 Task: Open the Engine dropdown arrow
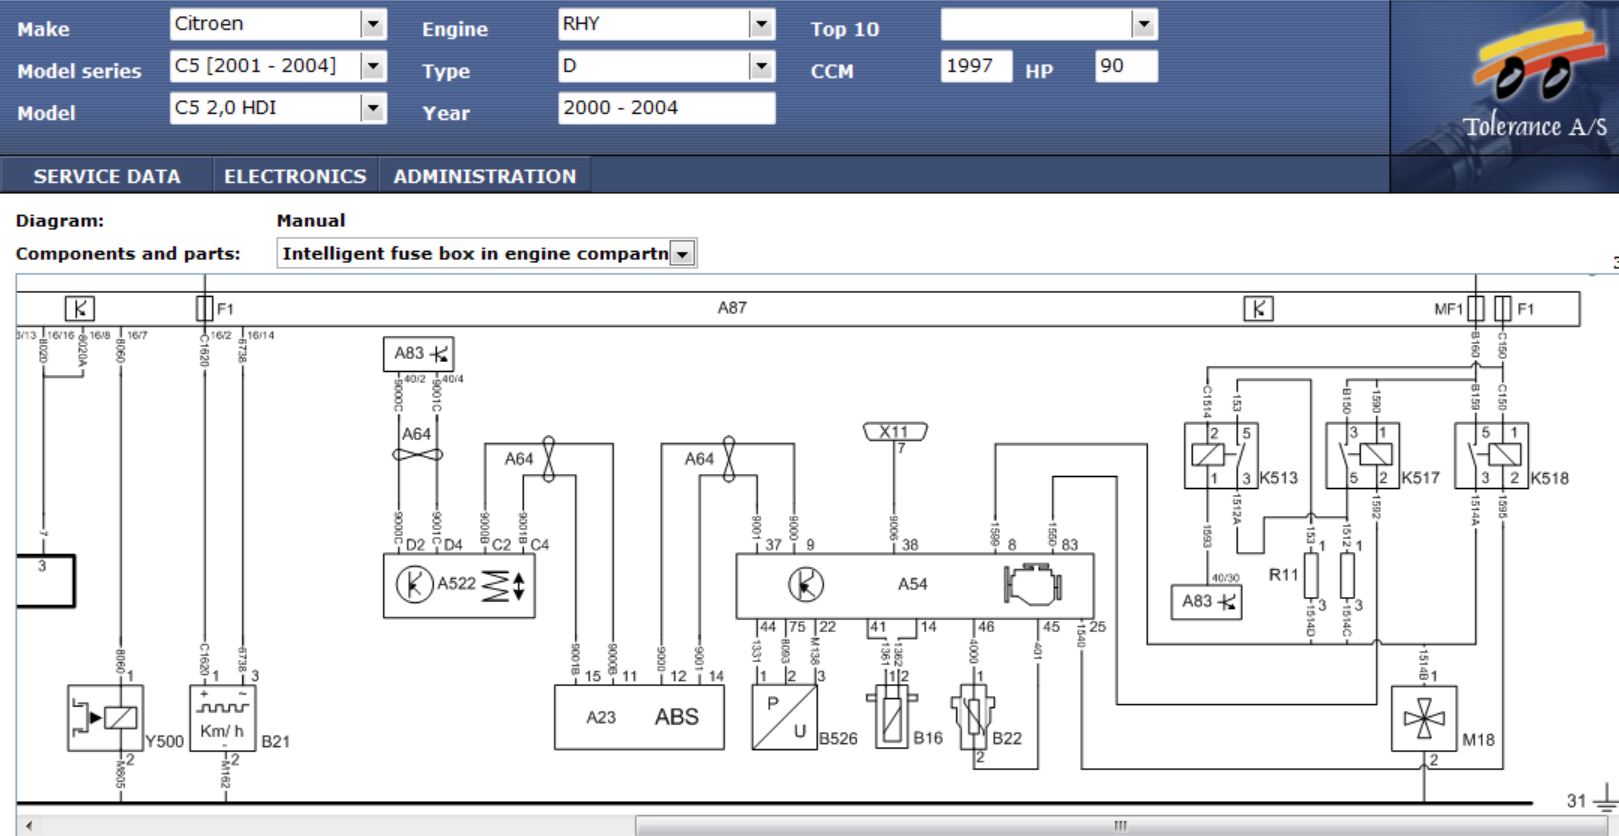click(x=761, y=24)
